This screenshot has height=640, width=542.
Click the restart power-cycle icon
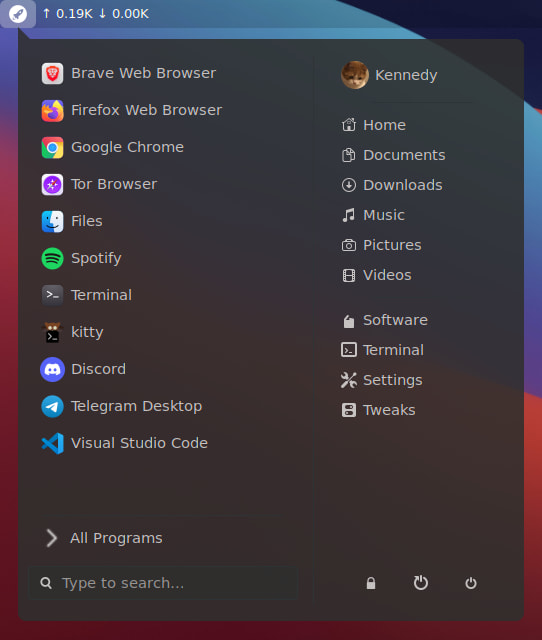coord(421,583)
